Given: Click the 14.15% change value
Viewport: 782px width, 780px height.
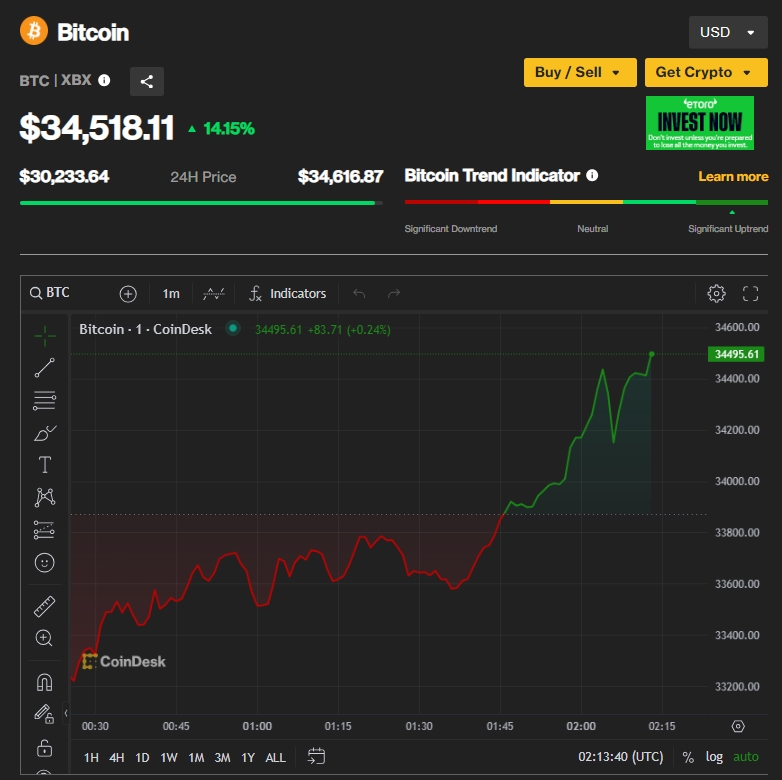Looking at the screenshot, I should click(229, 129).
